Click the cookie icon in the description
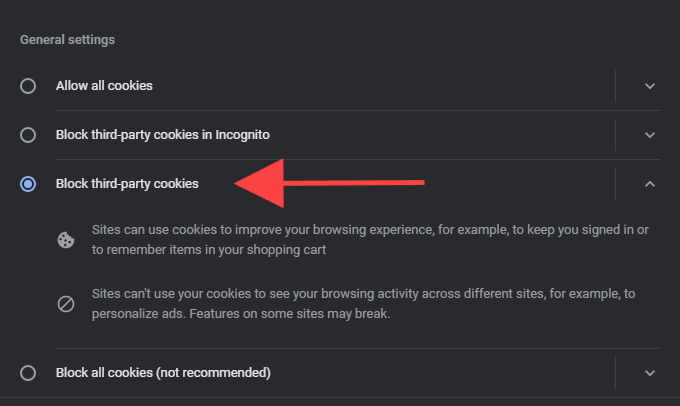 (66, 240)
